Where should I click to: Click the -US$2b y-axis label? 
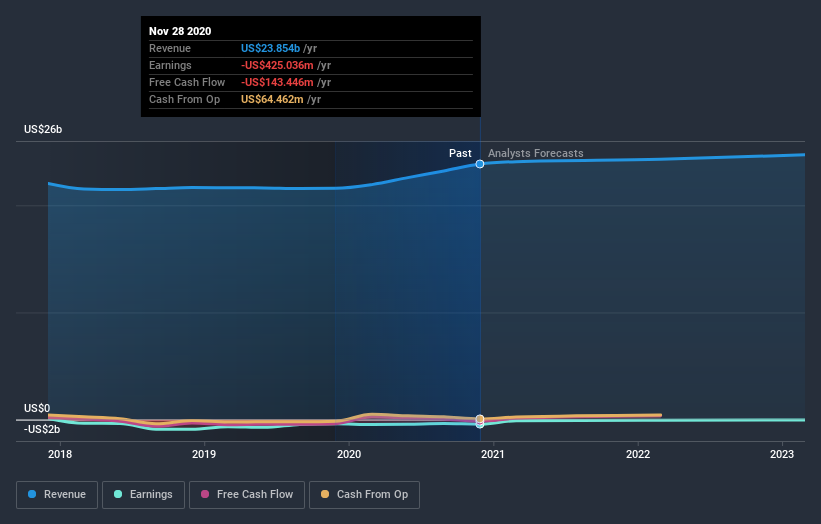pos(42,429)
